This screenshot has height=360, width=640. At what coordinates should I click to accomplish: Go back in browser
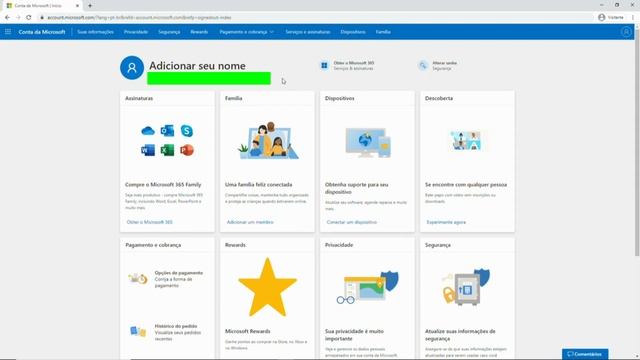7,18
